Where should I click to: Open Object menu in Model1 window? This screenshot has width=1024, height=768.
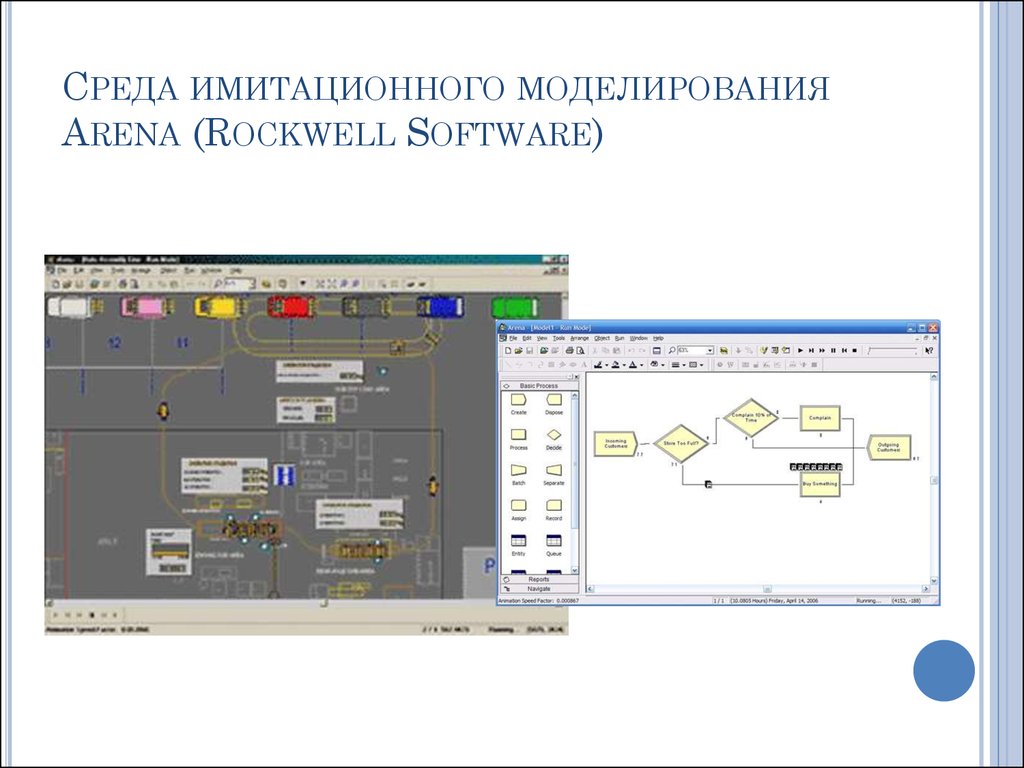[601, 338]
